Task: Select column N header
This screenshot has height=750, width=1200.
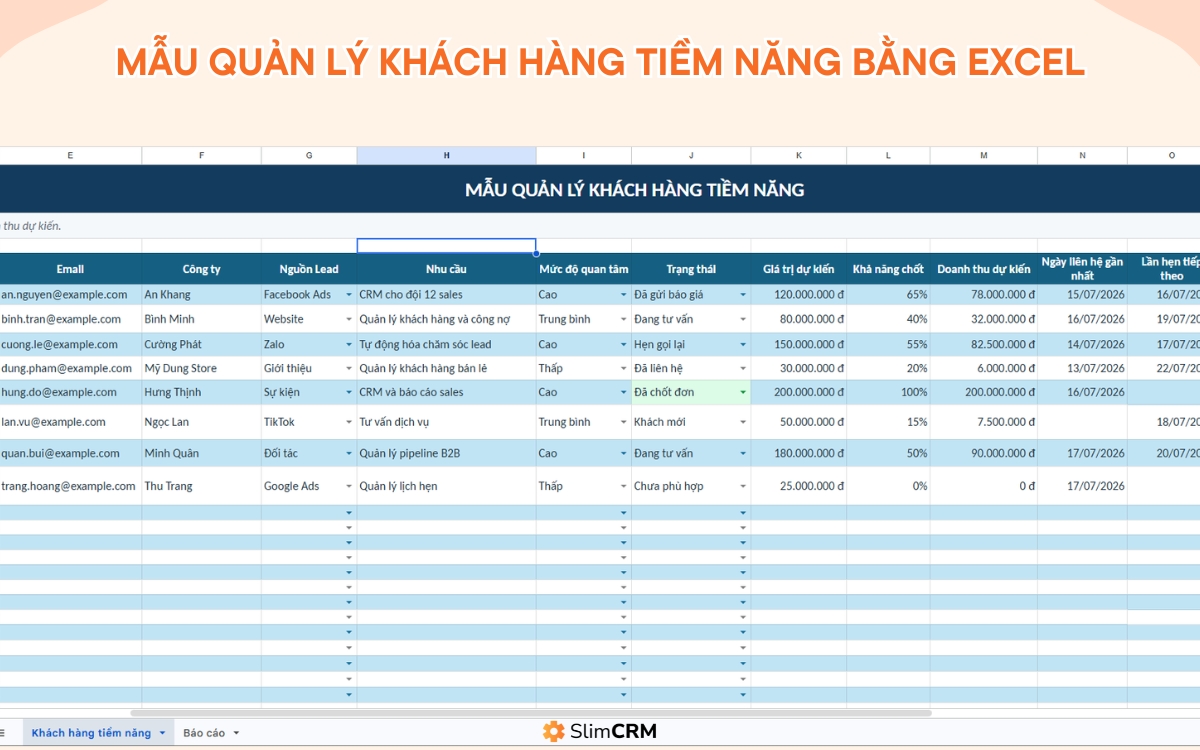Action: [1082, 156]
